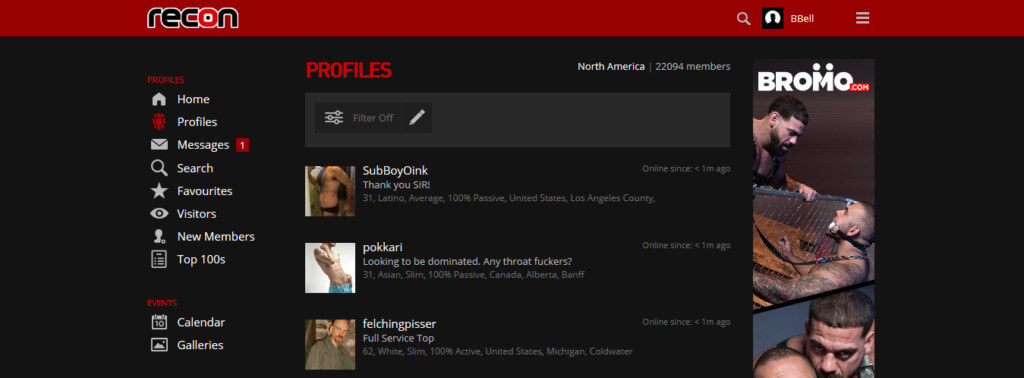Click the Messages envelope icon
This screenshot has height=378, width=1024.
(x=159, y=145)
